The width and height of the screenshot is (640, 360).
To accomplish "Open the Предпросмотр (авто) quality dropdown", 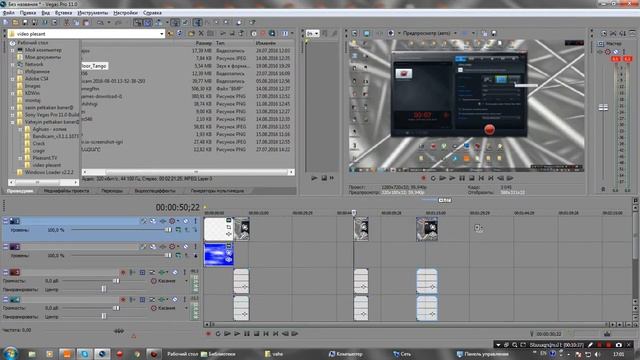I will click(x=455, y=33).
